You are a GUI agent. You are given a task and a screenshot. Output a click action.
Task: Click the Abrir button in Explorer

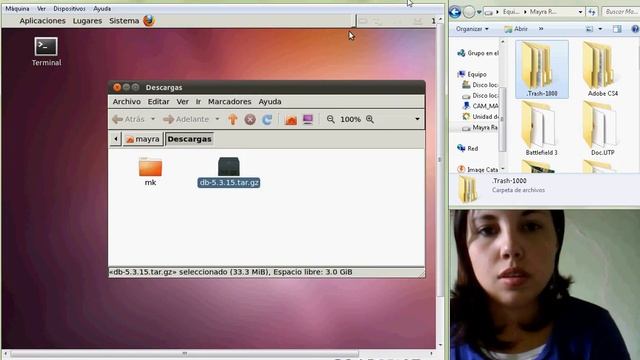coord(516,29)
